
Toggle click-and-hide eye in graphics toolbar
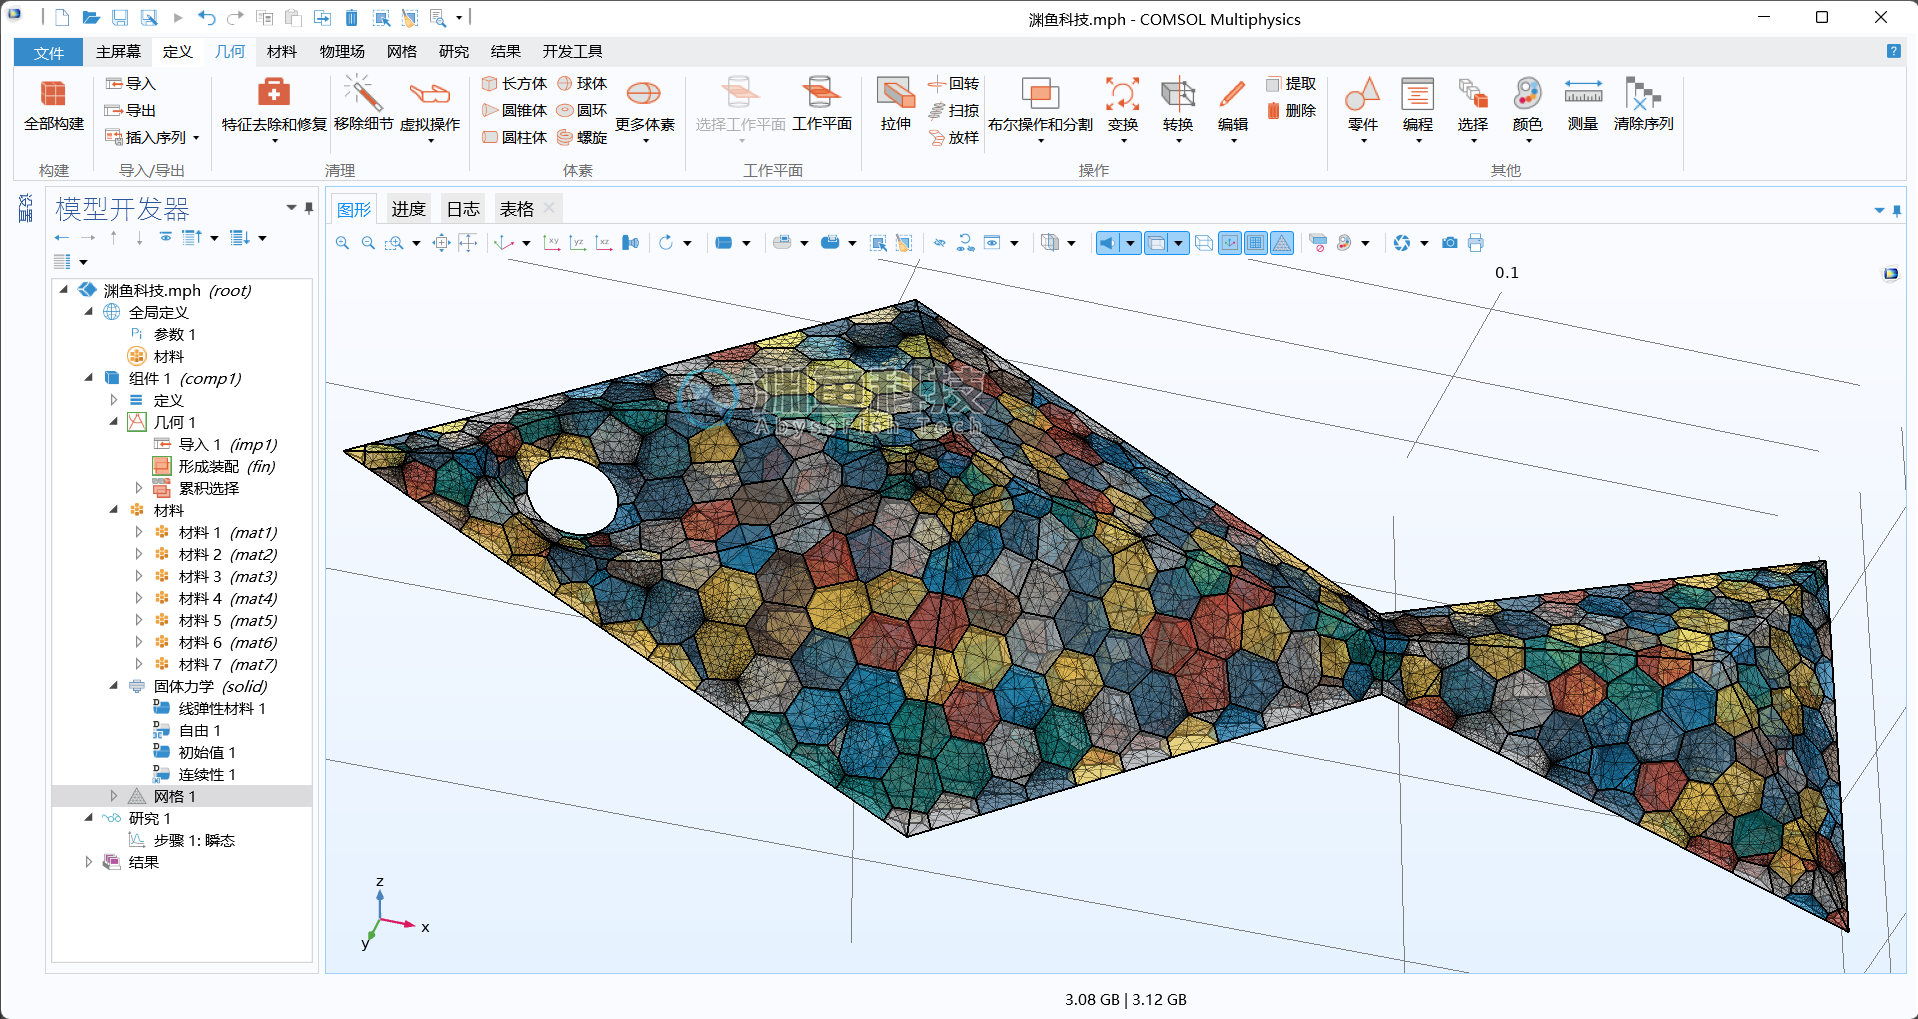(x=939, y=243)
